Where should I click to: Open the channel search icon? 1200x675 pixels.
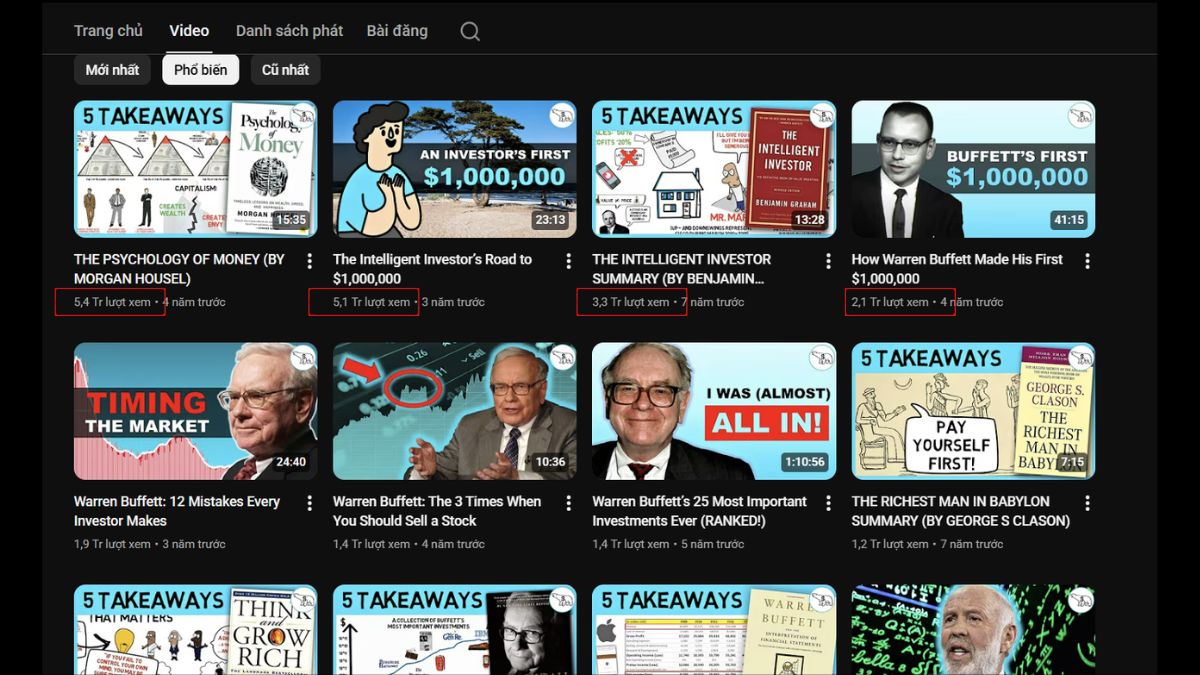[x=469, y=30]
